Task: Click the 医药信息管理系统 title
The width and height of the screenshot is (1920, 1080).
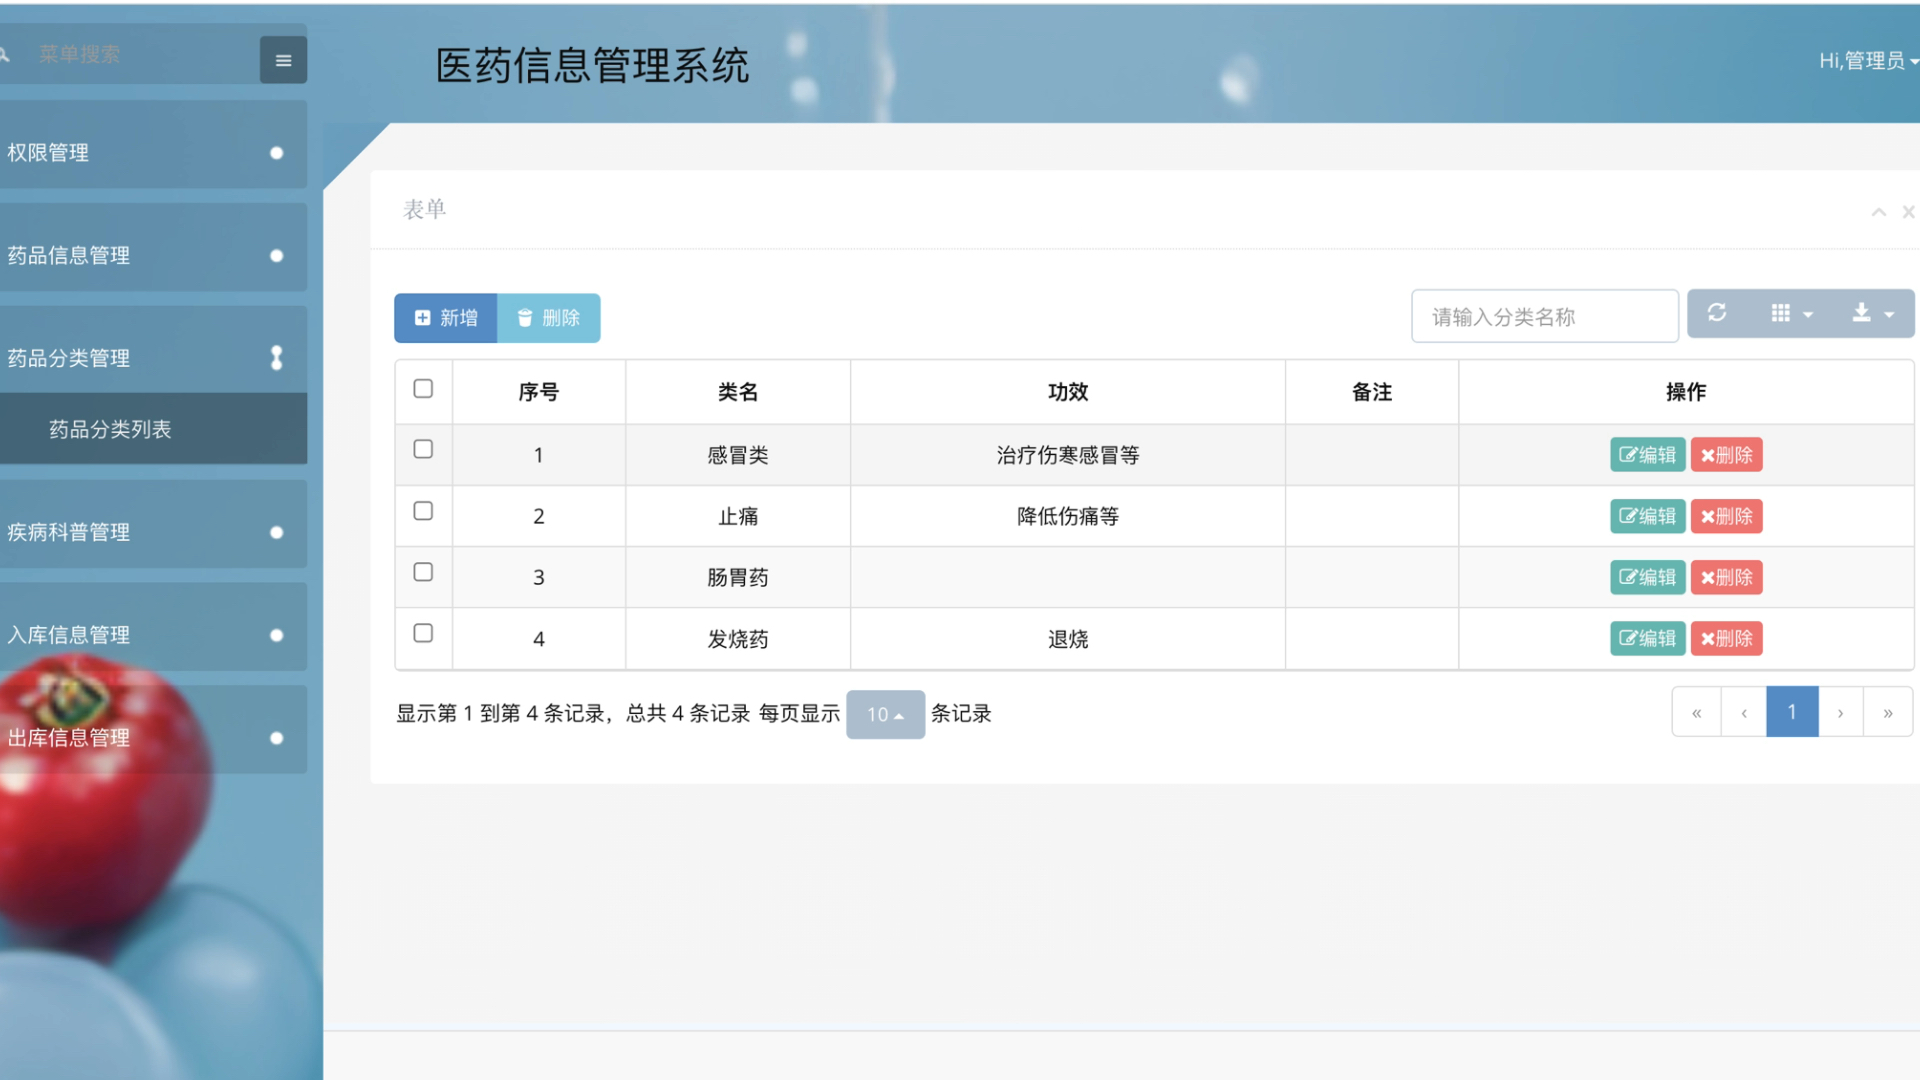Action: [x=592, y=66]
